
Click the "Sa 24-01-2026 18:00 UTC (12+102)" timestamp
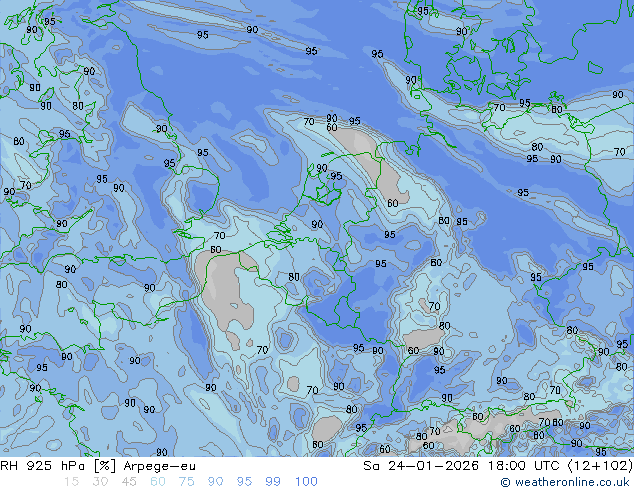click(x=498, y=466)
